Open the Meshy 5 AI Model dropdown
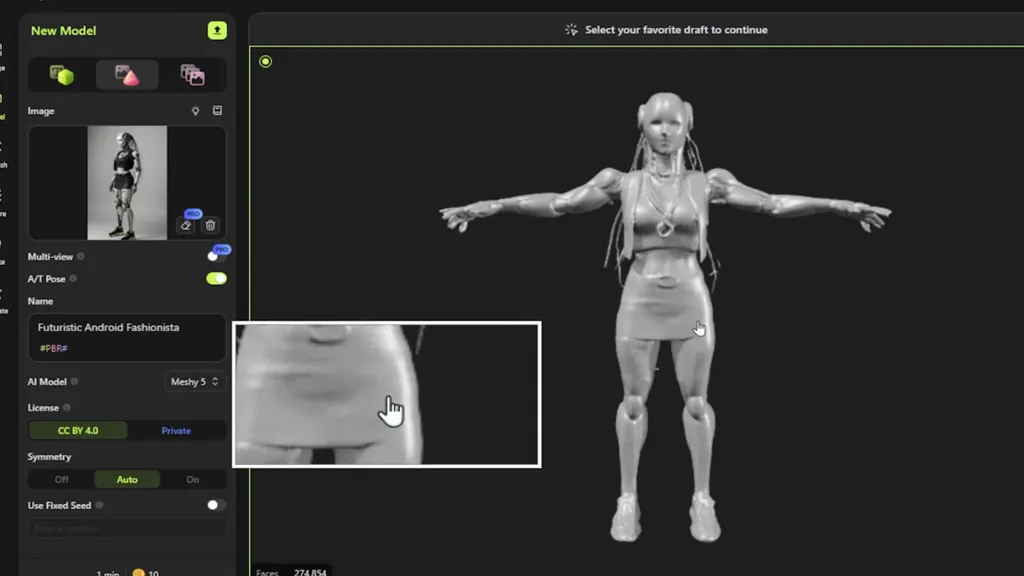This screenshot has height=576, width=1024. [x=194, y=381]
